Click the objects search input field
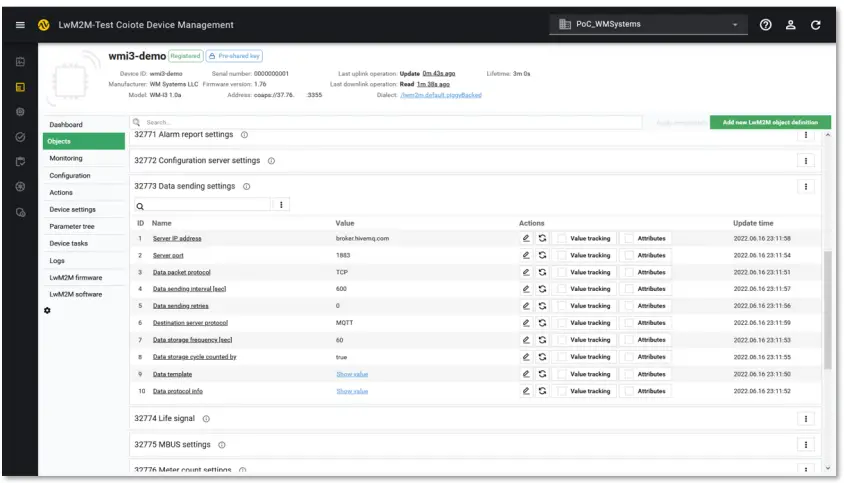Viewport: 844px width, 483px height. click(x=390, y=122)
